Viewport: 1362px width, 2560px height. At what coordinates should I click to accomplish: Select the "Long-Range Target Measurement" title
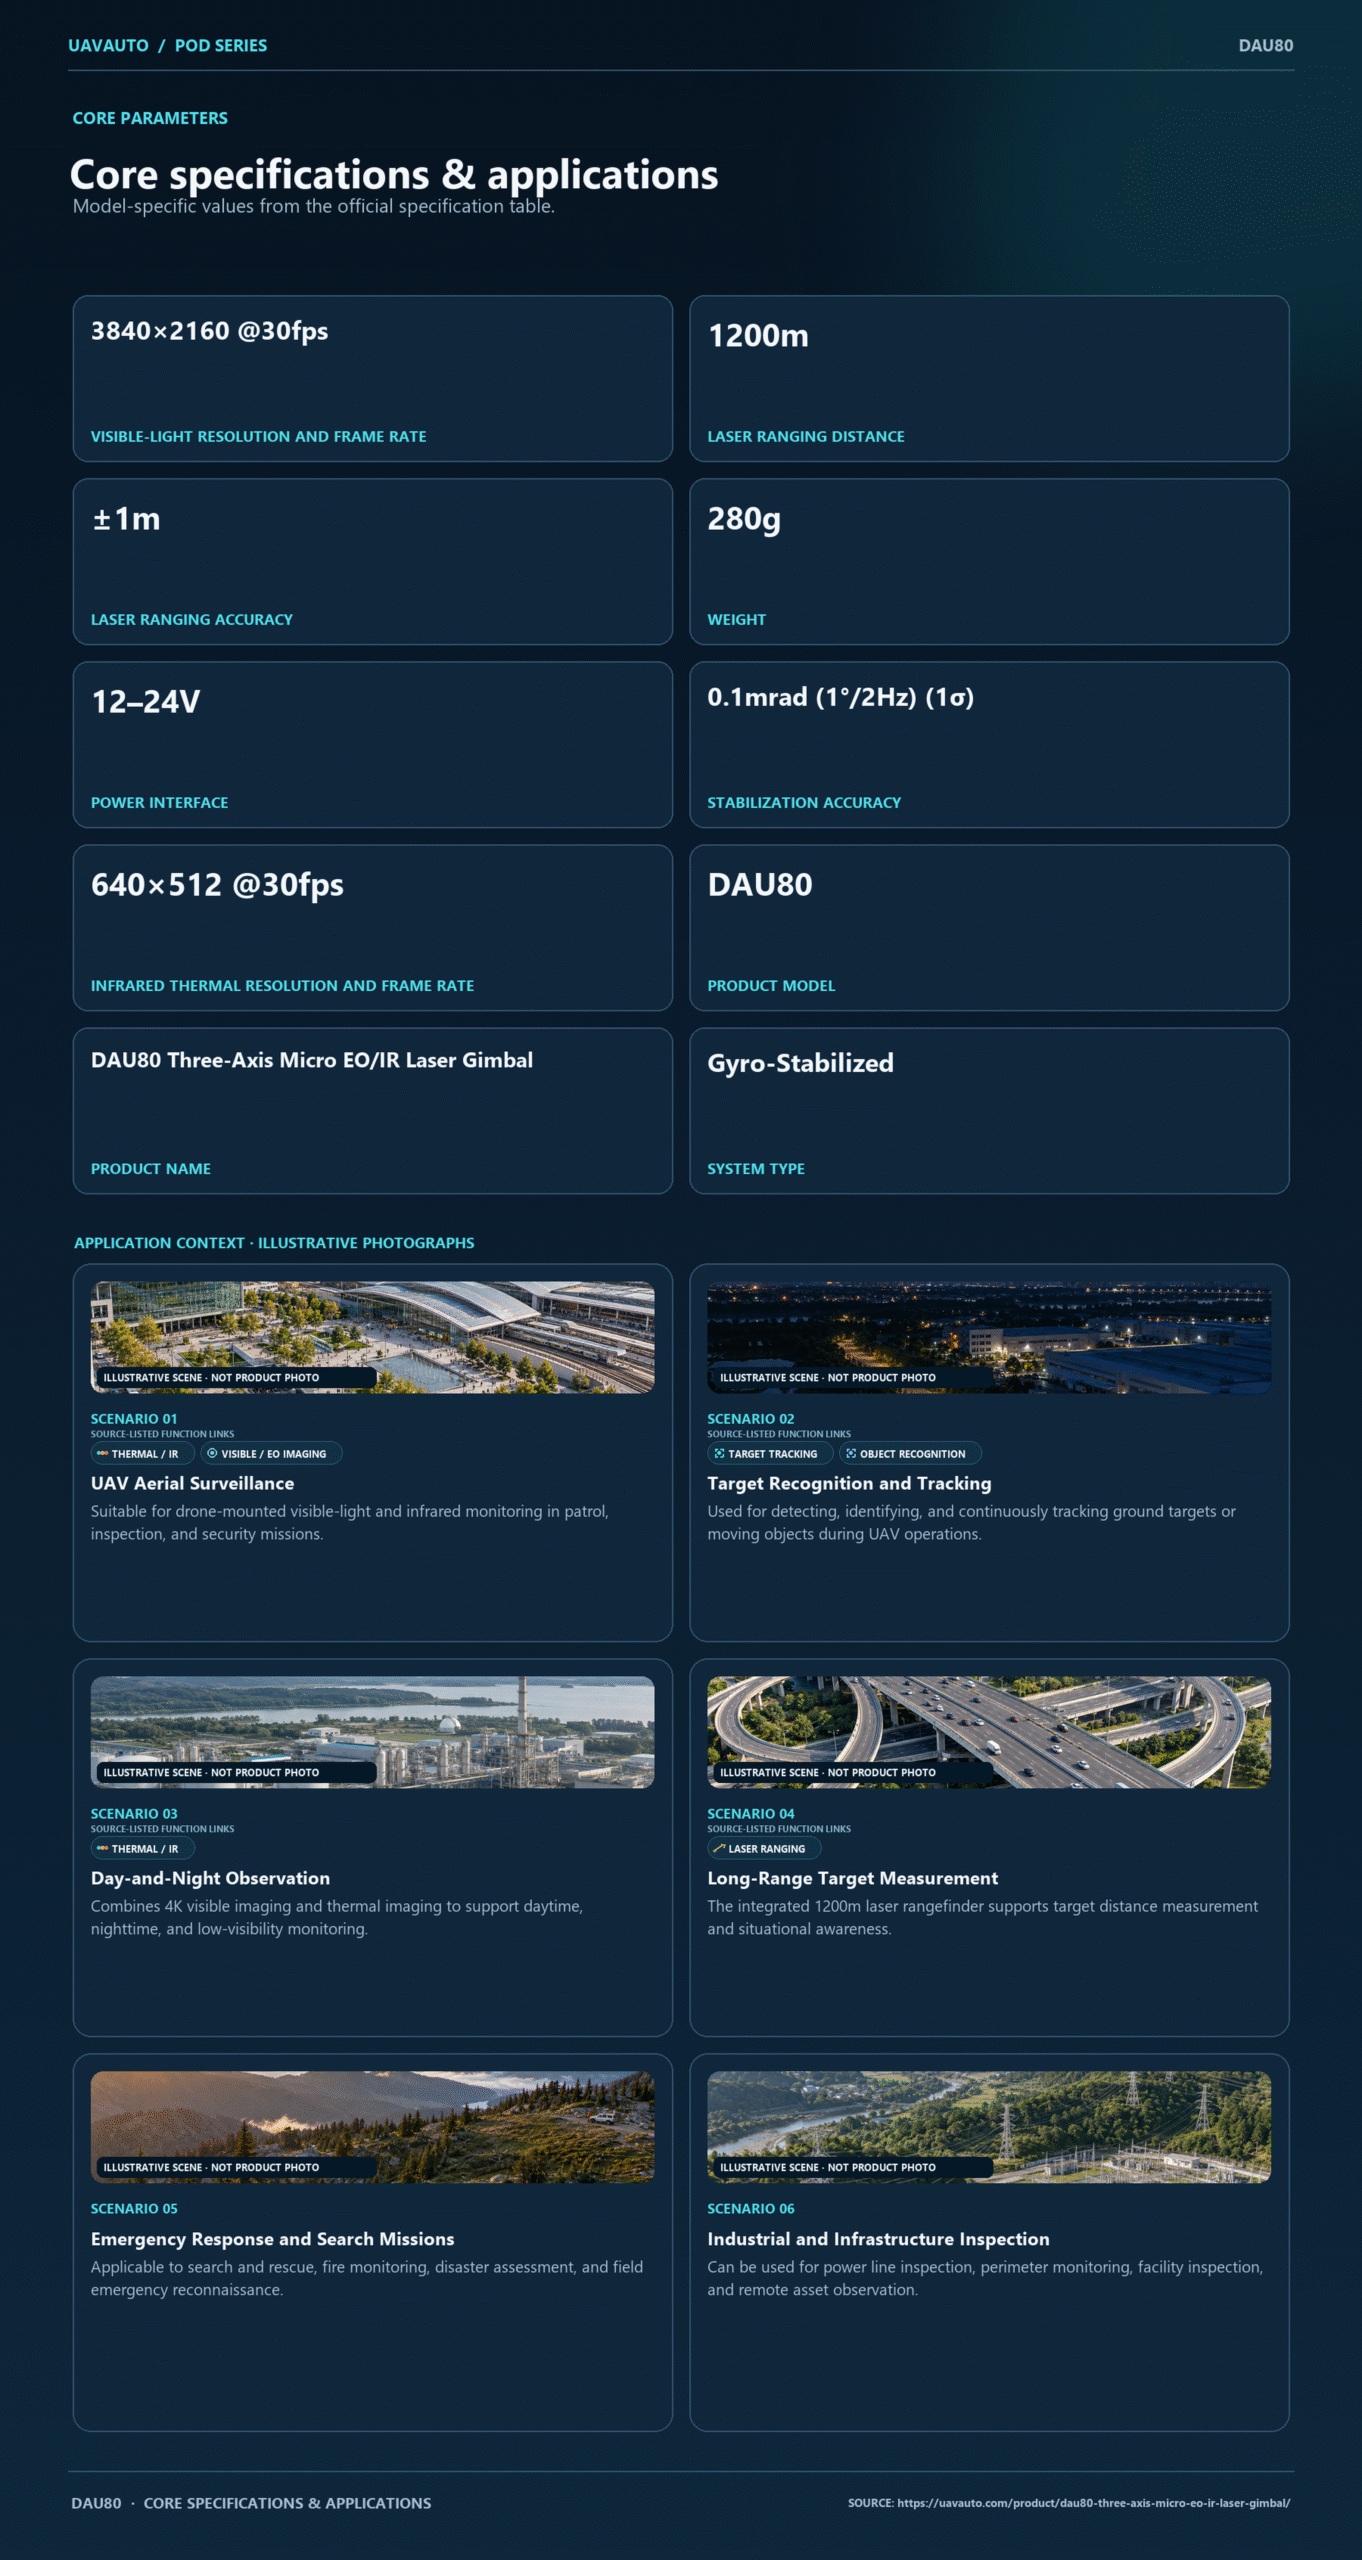click(x=853, y=1879)
